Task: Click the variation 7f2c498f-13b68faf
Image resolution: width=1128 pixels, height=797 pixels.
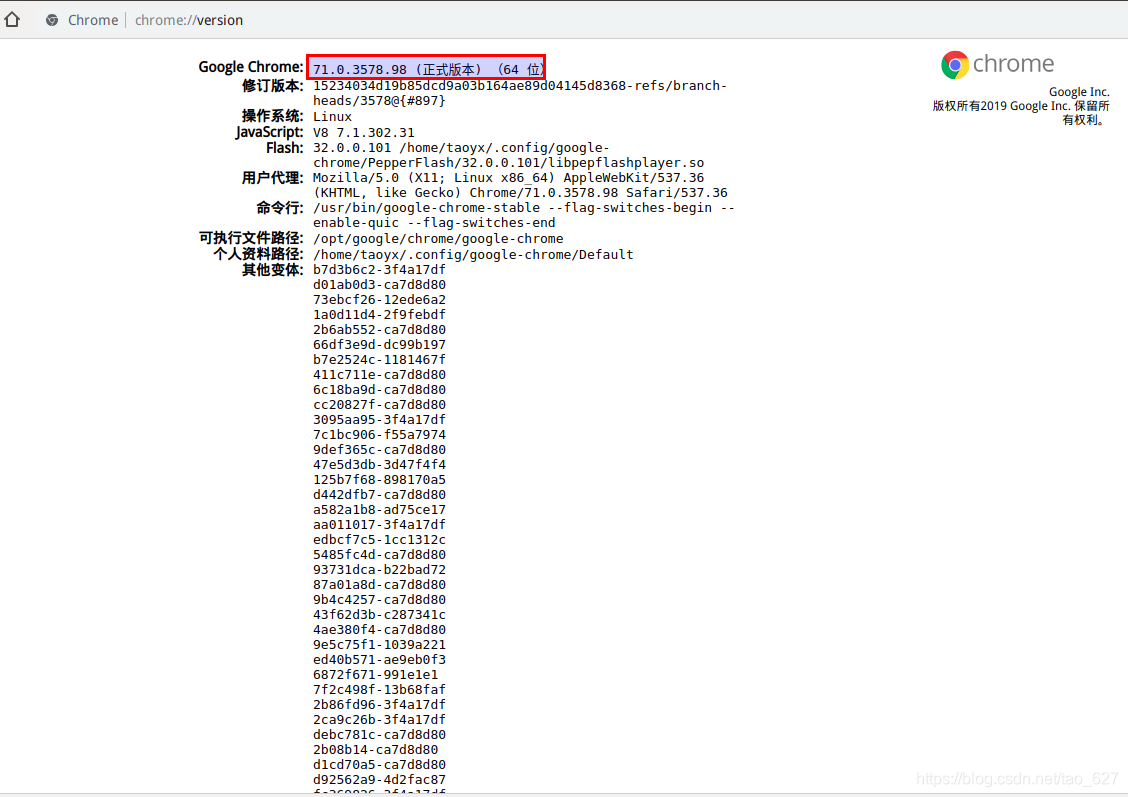Action: (379, 690)
